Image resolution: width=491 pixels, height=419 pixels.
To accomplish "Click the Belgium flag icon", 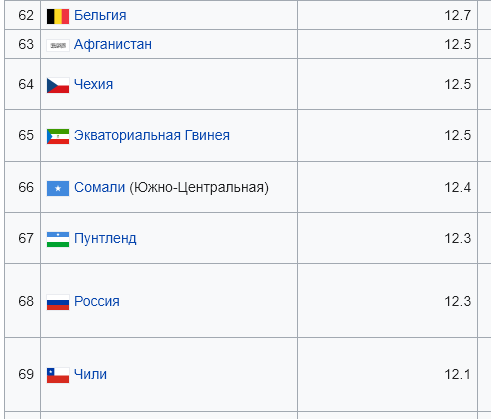I will [x=58, y=16].
